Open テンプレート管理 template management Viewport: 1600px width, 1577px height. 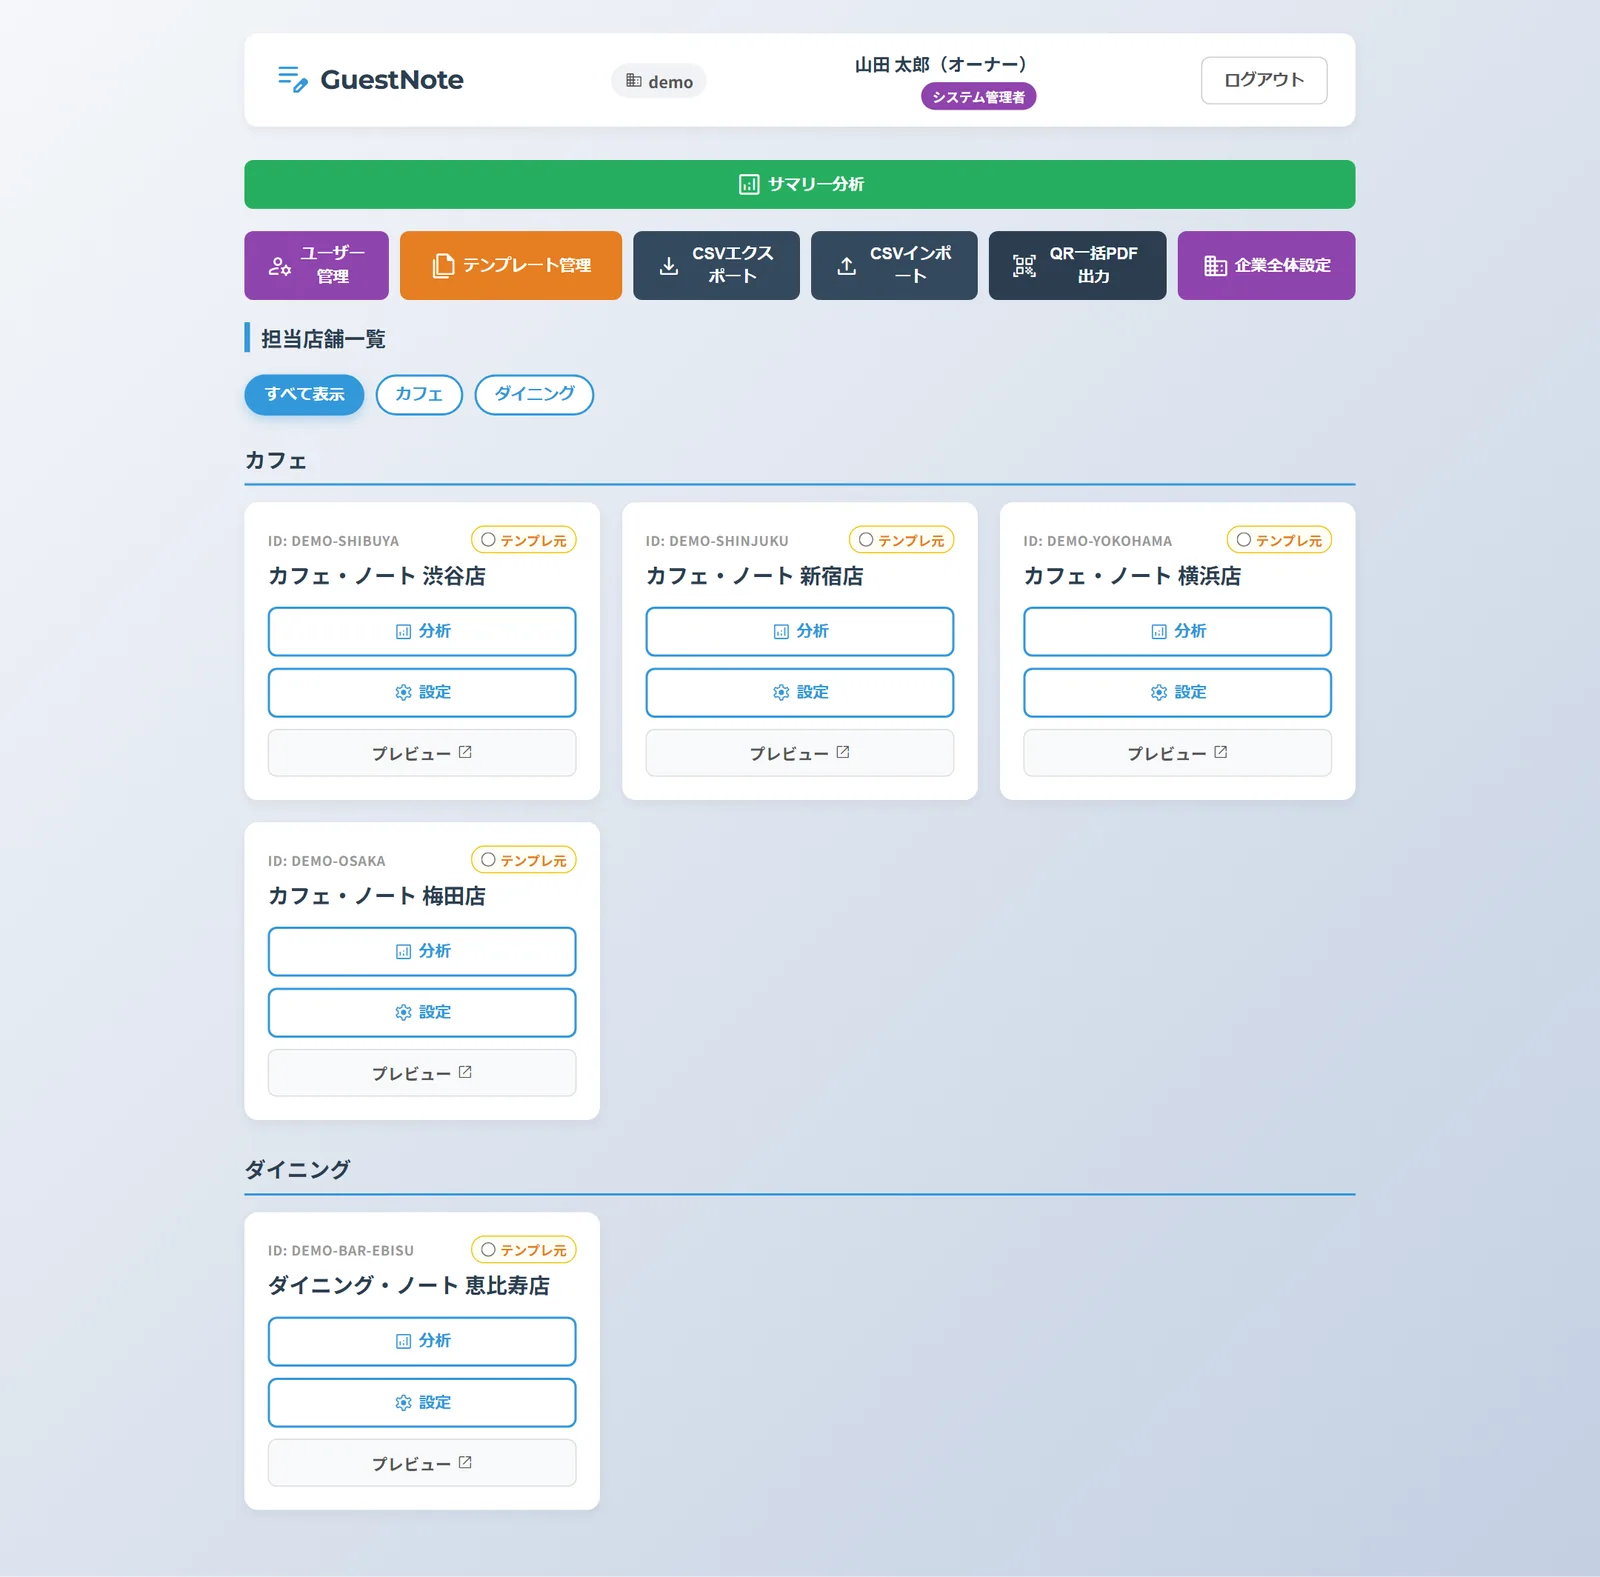coord(510,265)
